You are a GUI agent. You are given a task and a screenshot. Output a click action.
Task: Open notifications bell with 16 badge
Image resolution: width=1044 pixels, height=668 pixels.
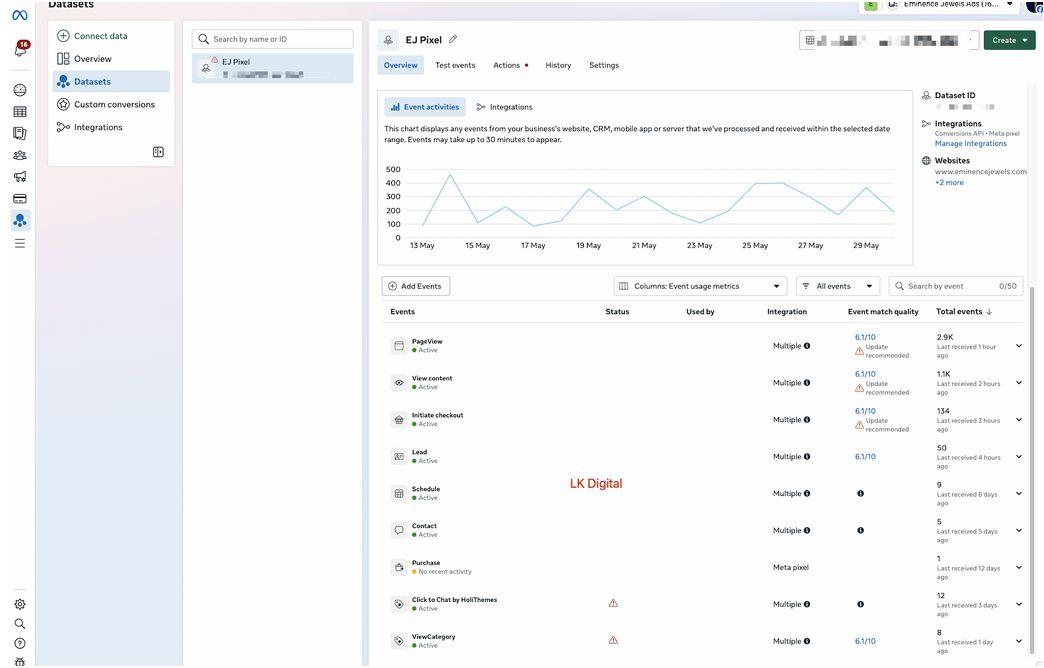(x=20, y=49)
